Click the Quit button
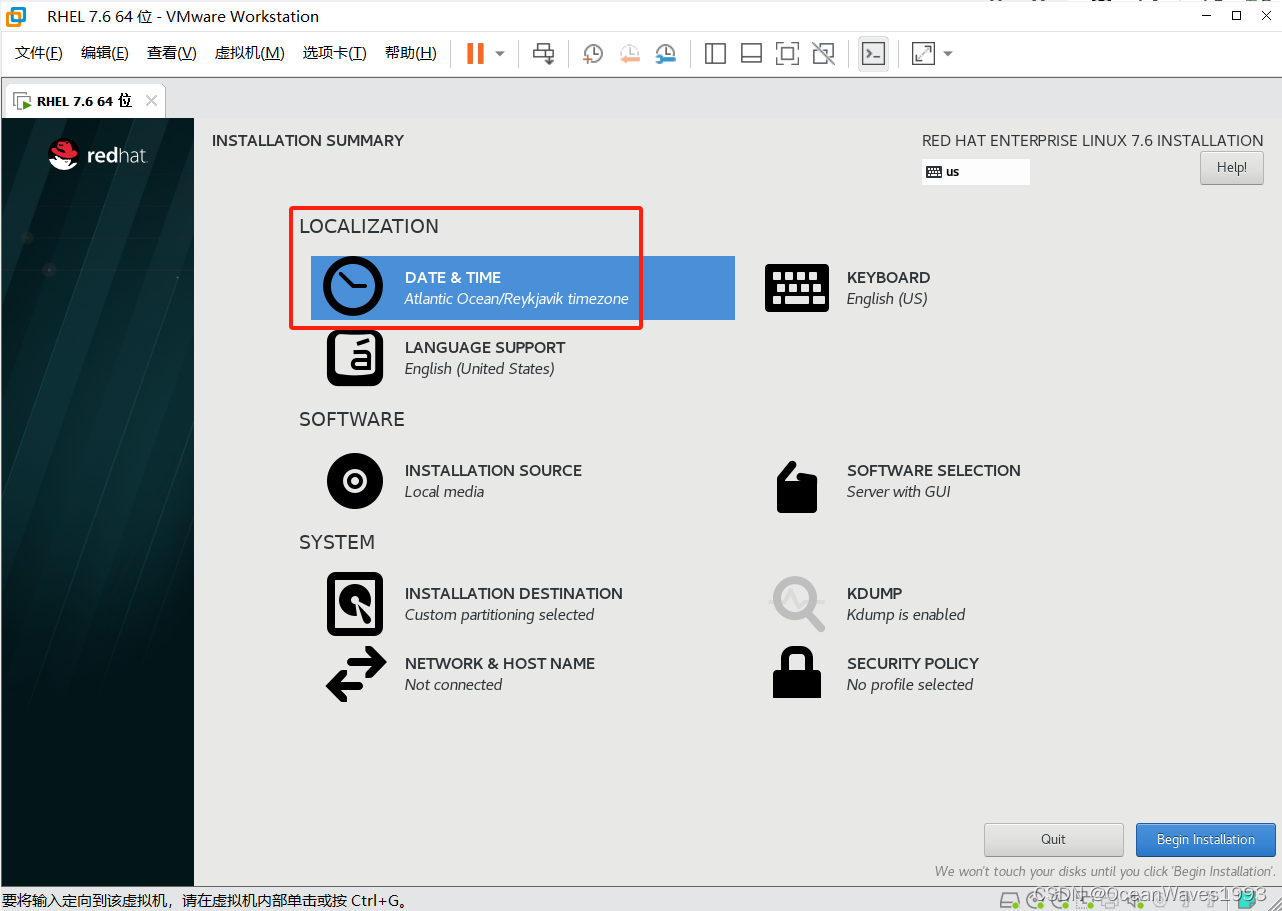The height and width of the screenshot is (911, 1282). (x=1053, y=840)
